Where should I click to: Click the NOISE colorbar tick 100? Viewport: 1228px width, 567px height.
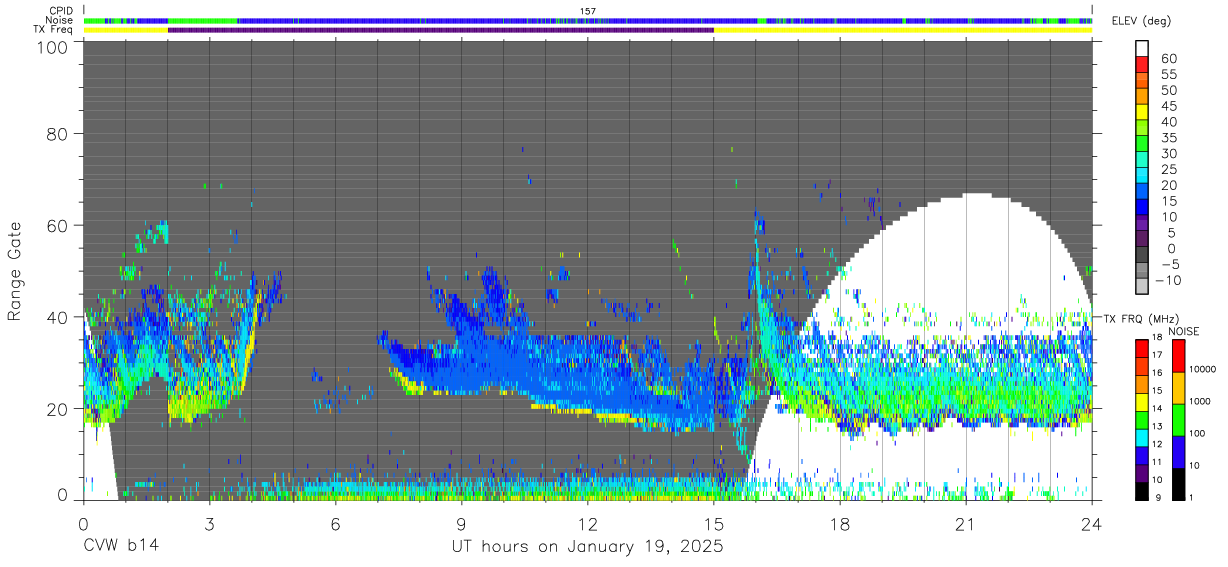click(x=1196, y=434)
